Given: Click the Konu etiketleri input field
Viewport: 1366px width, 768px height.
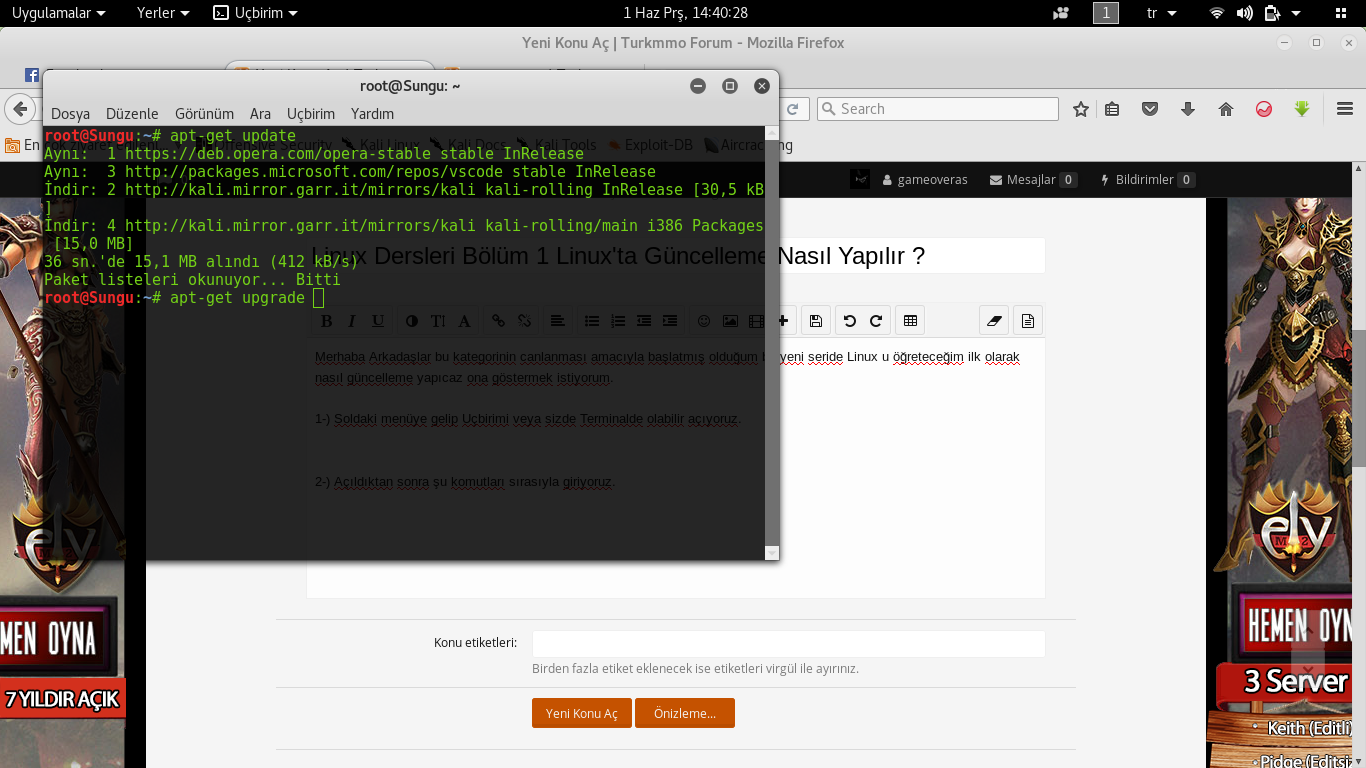Looking at the screenshot, I should click(x=789, y=644).
